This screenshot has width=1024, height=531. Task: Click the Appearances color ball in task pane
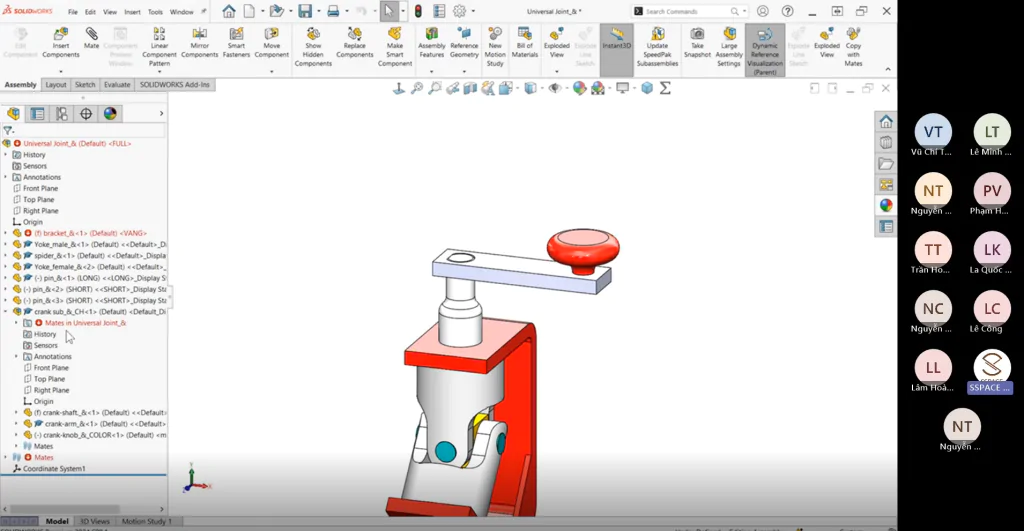coord(886,205)
